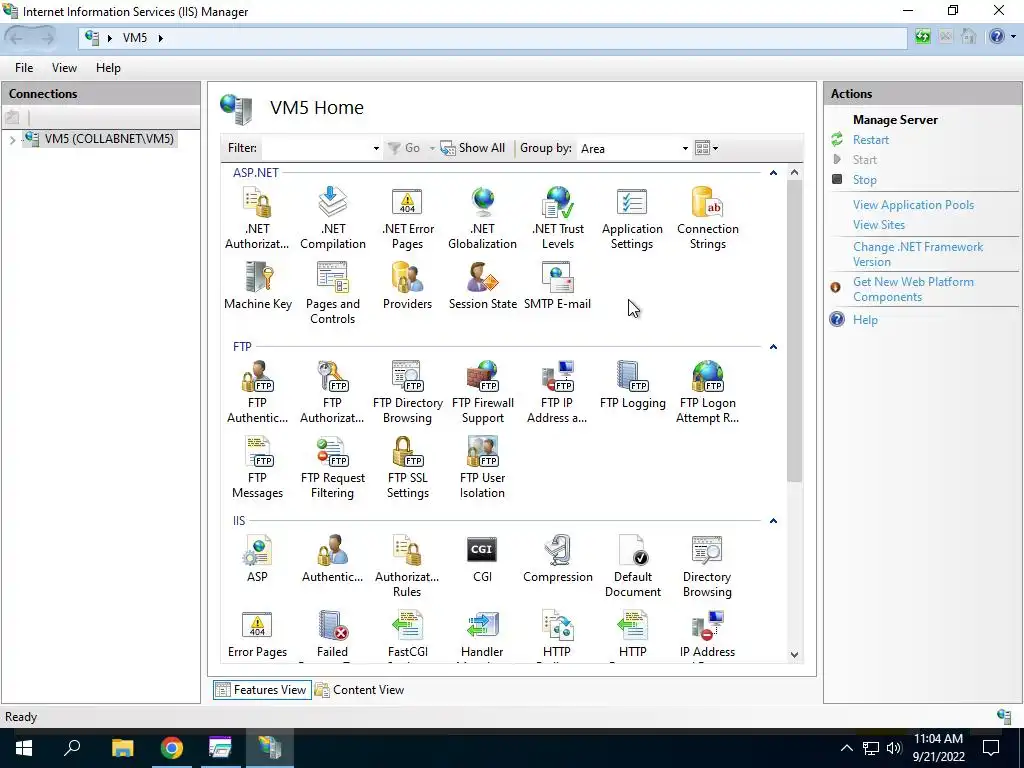Open FTP Messages feature
This screenshot has height=768, width=1024.
257,468
